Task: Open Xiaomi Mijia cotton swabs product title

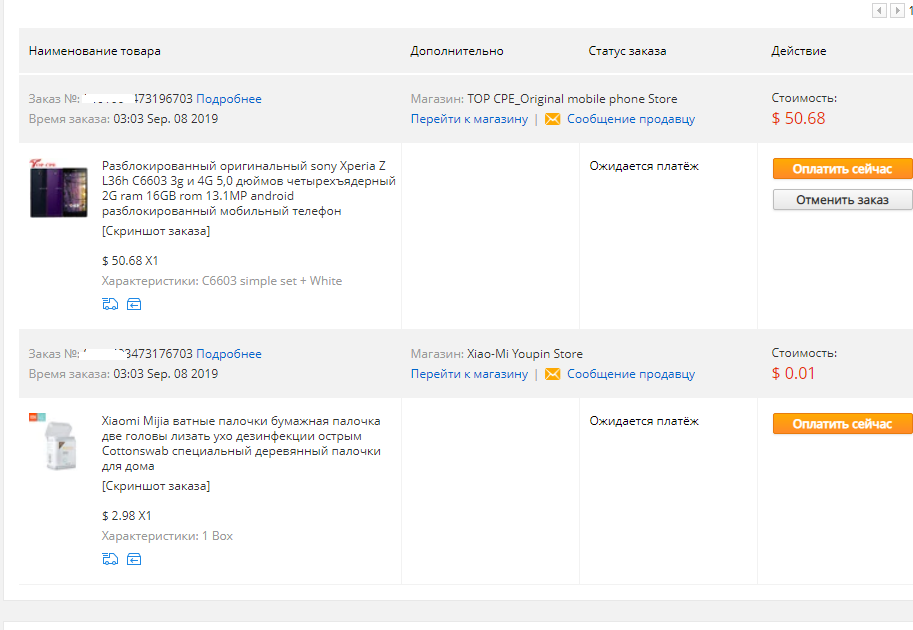Action: (x=241, y=443)
